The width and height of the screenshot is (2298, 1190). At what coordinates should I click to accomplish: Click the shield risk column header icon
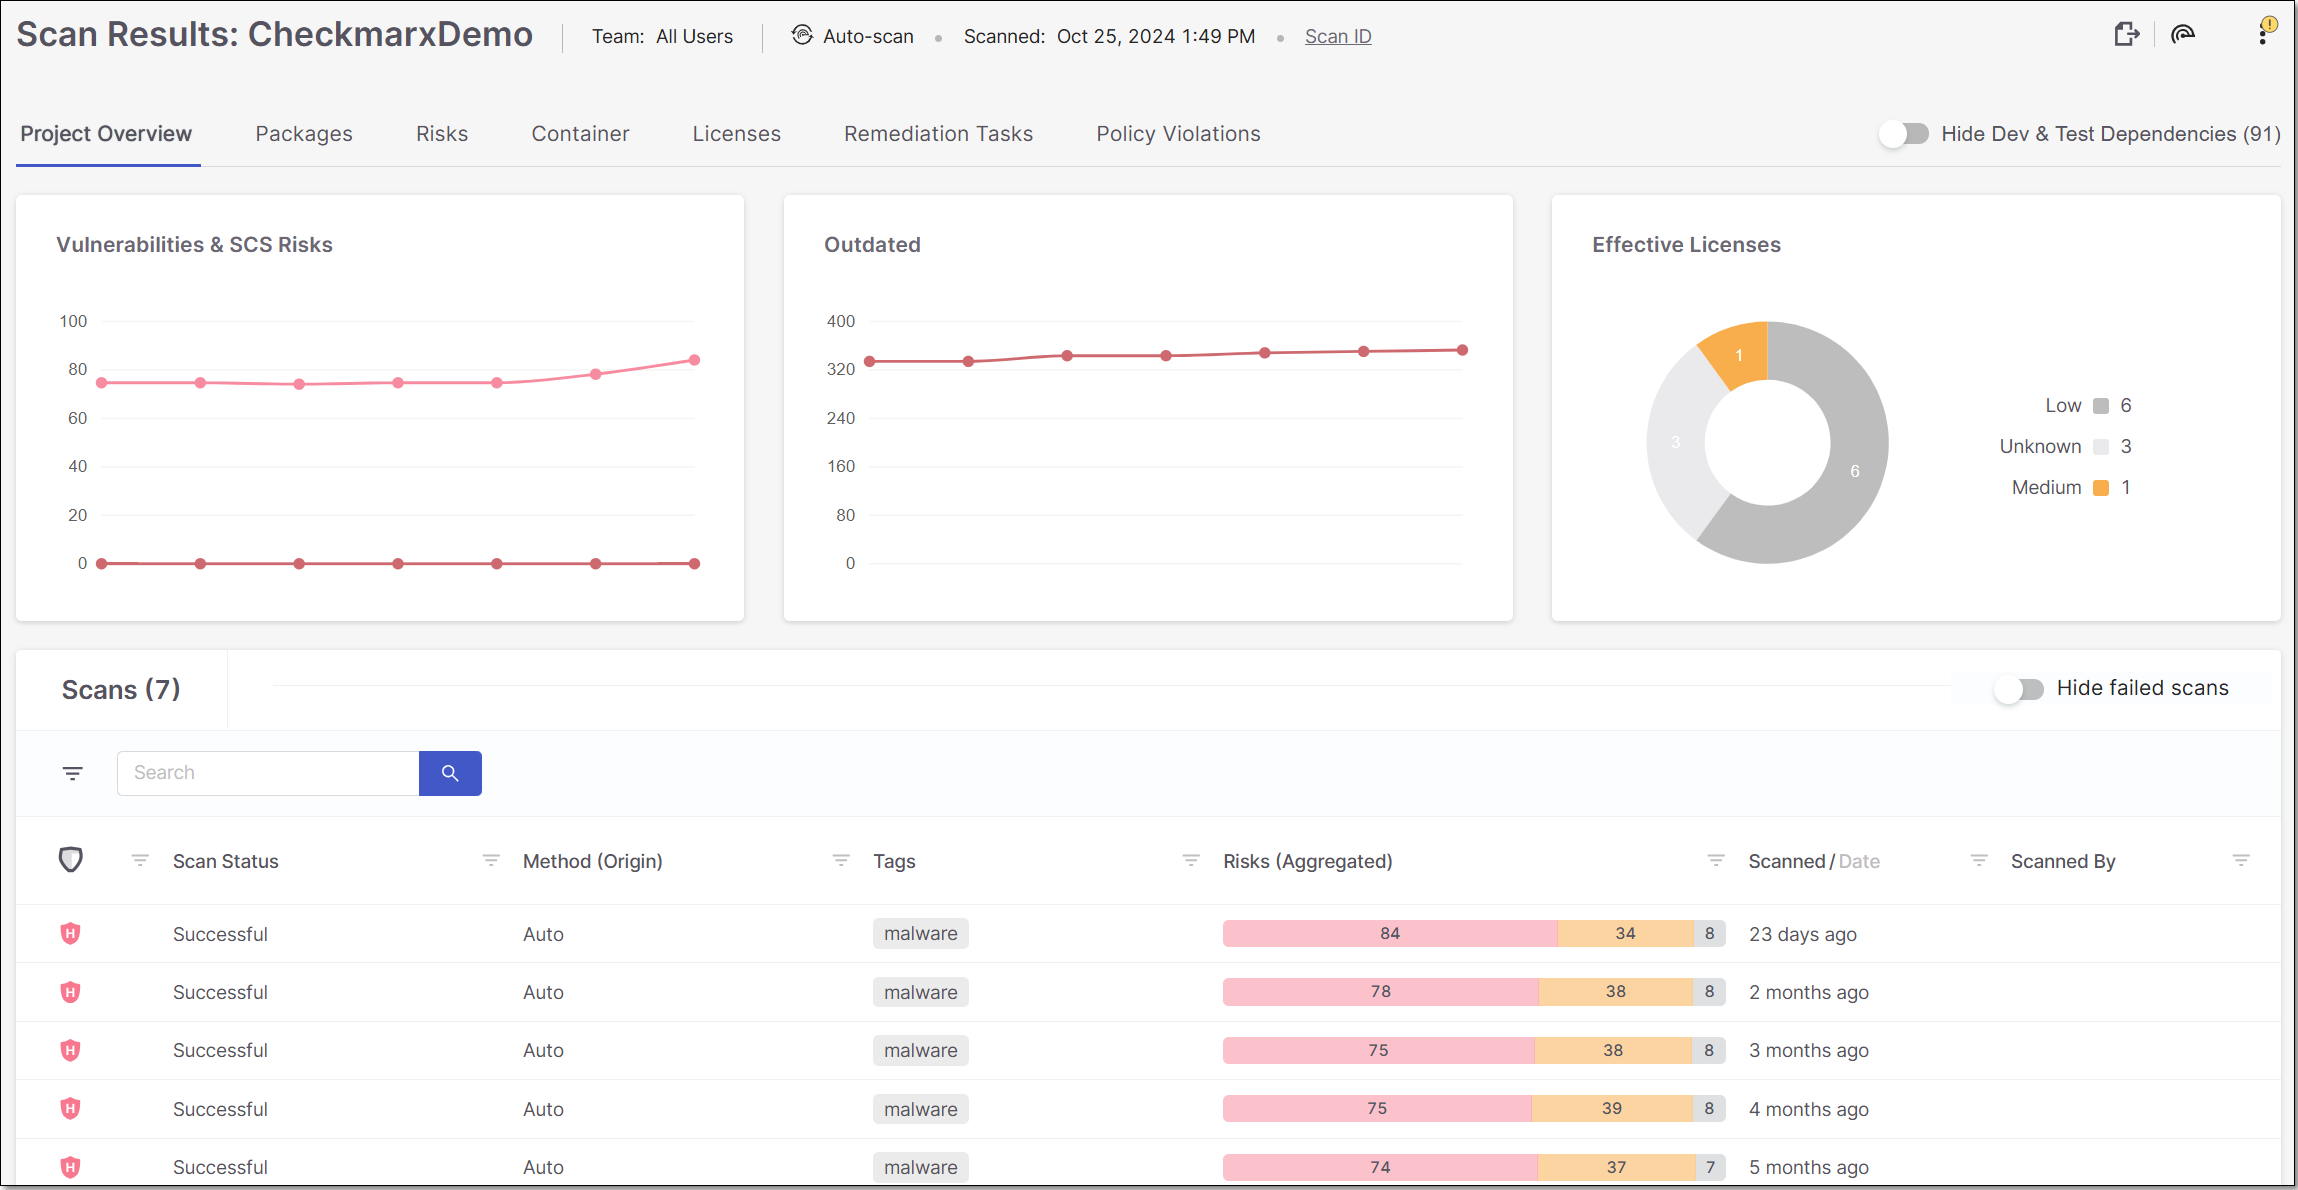coord(70,860)
